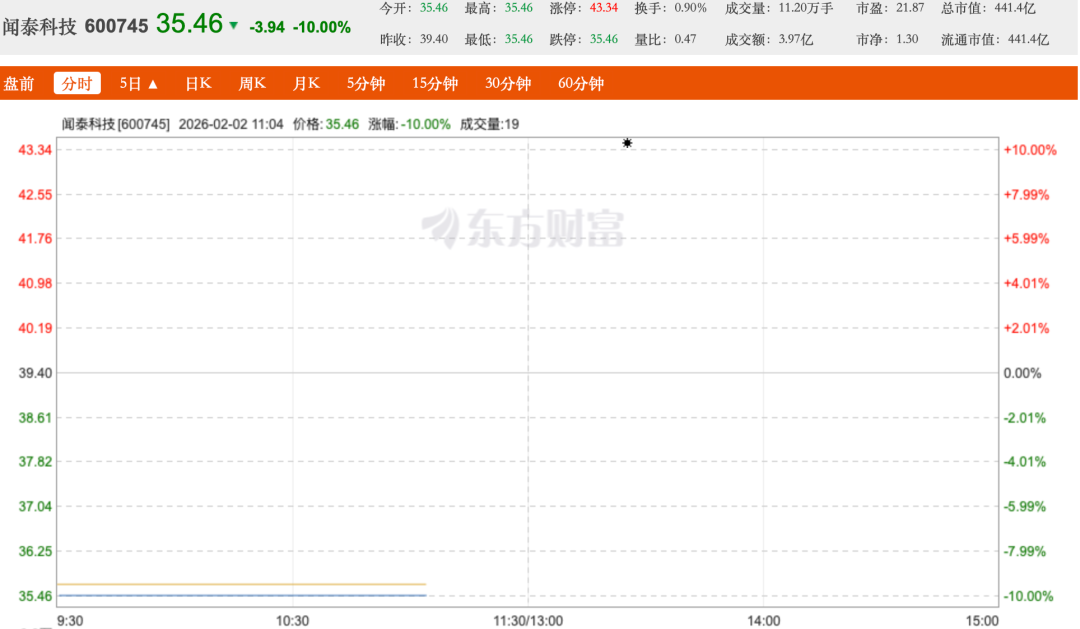Click the 市净 P/B ratio 1.30
The width and height of the screenshot is (1080, 629).
pyautogui.click(x=907, y=39)
